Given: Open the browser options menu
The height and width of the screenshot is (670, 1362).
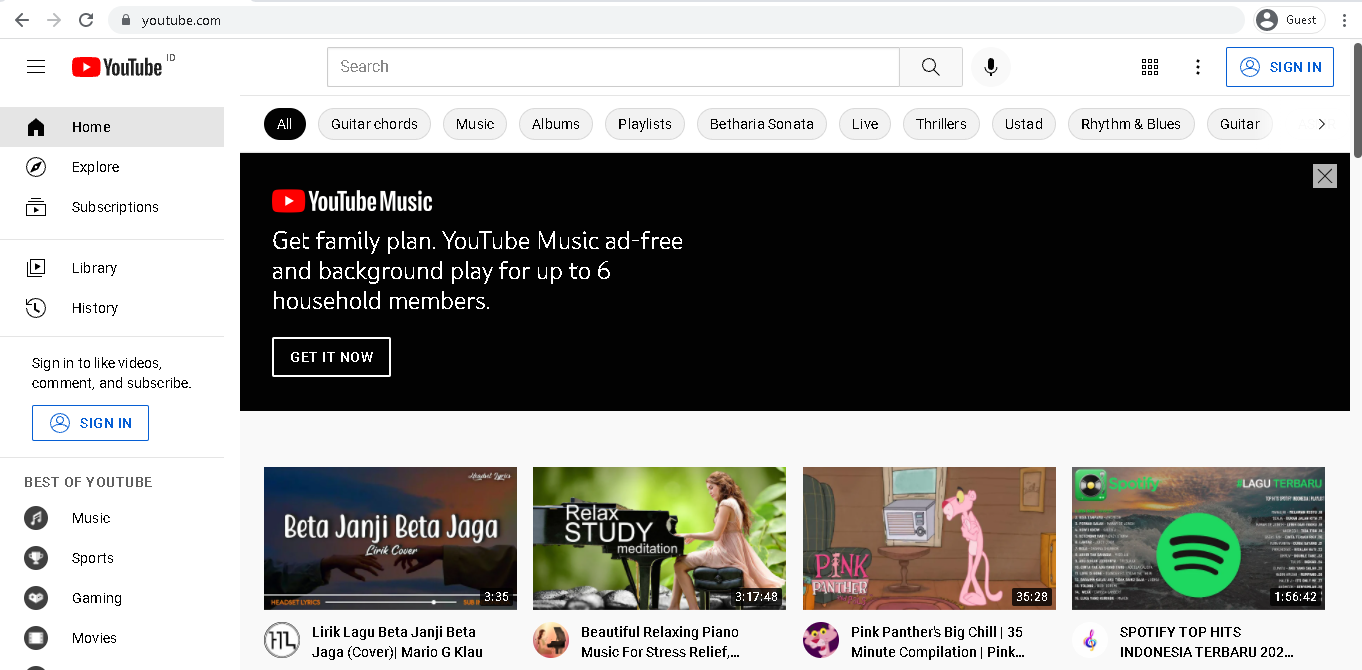Looking at the screenshot, I should 1343,19.
